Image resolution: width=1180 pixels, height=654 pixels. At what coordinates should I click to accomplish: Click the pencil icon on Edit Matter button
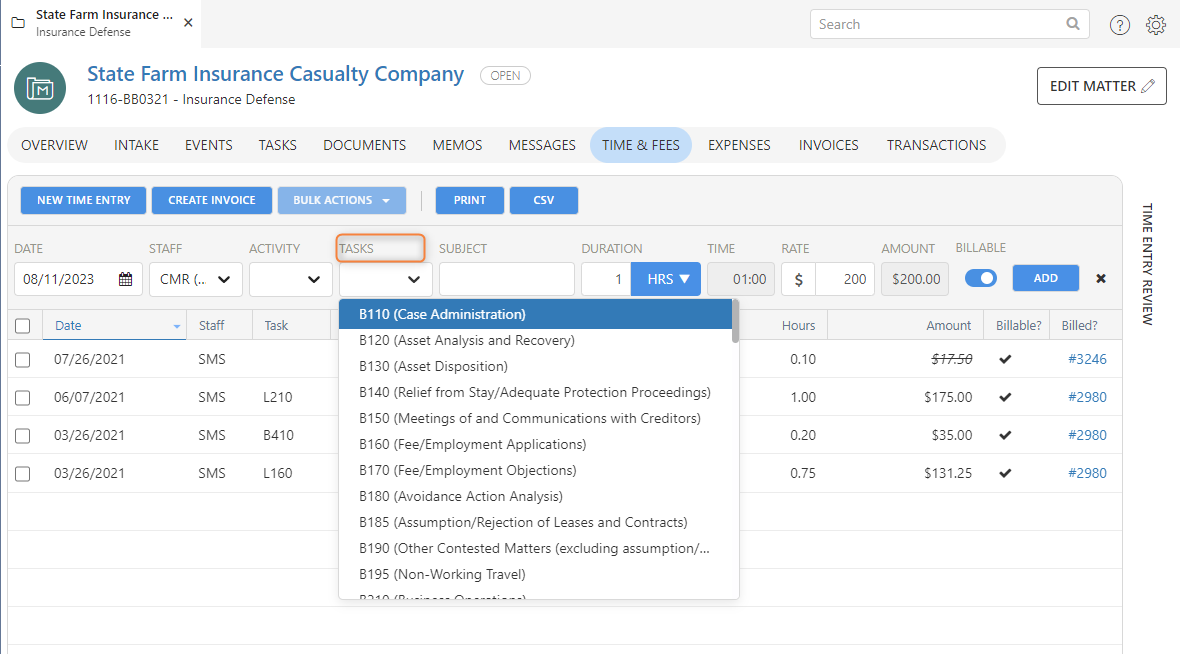click(1147, 86)
